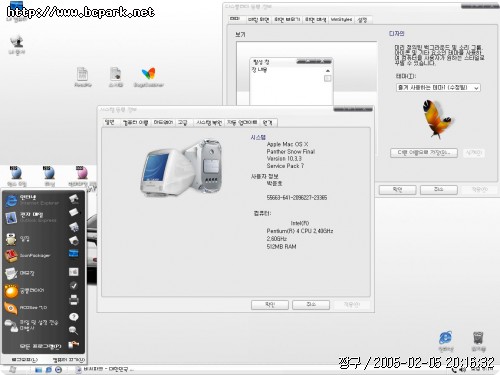Launch Outlook Express e-mail in start menu

32,217
